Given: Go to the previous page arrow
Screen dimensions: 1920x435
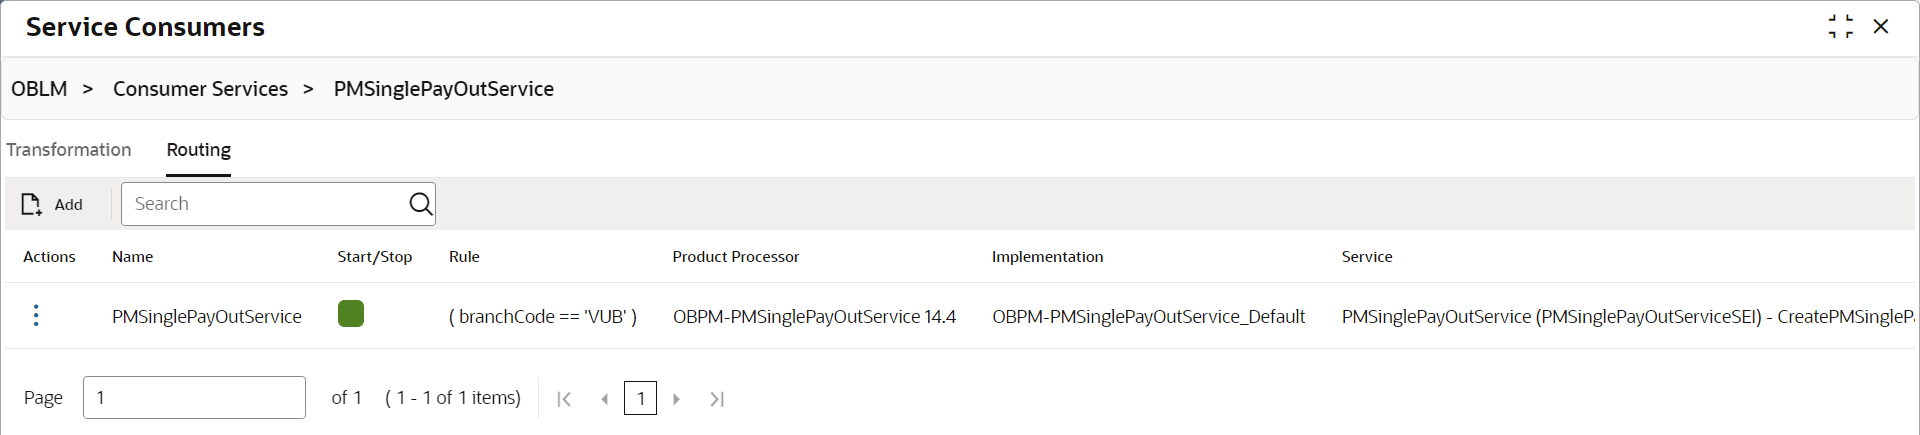Looking at the screenshot, I should click(604, 399).
